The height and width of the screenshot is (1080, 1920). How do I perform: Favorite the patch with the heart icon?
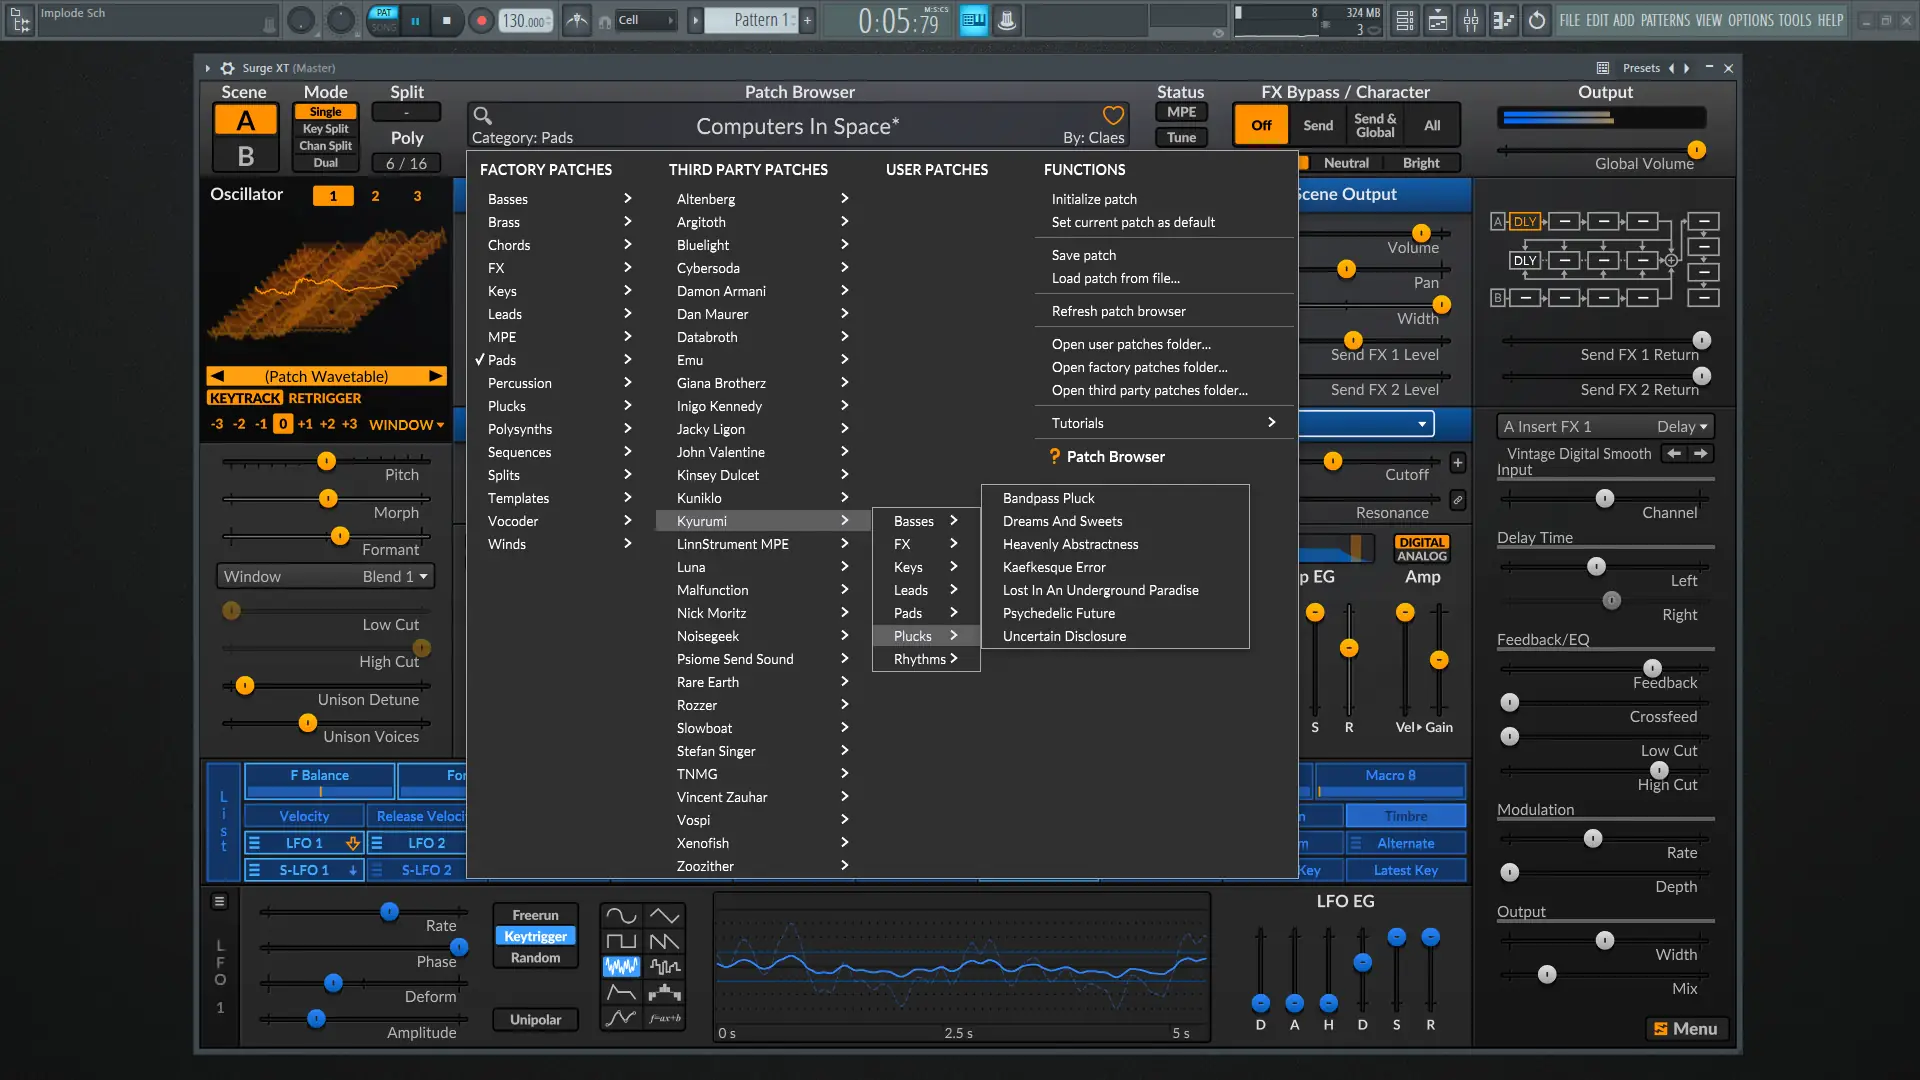pyautogui.click(x=1113, y=116)
